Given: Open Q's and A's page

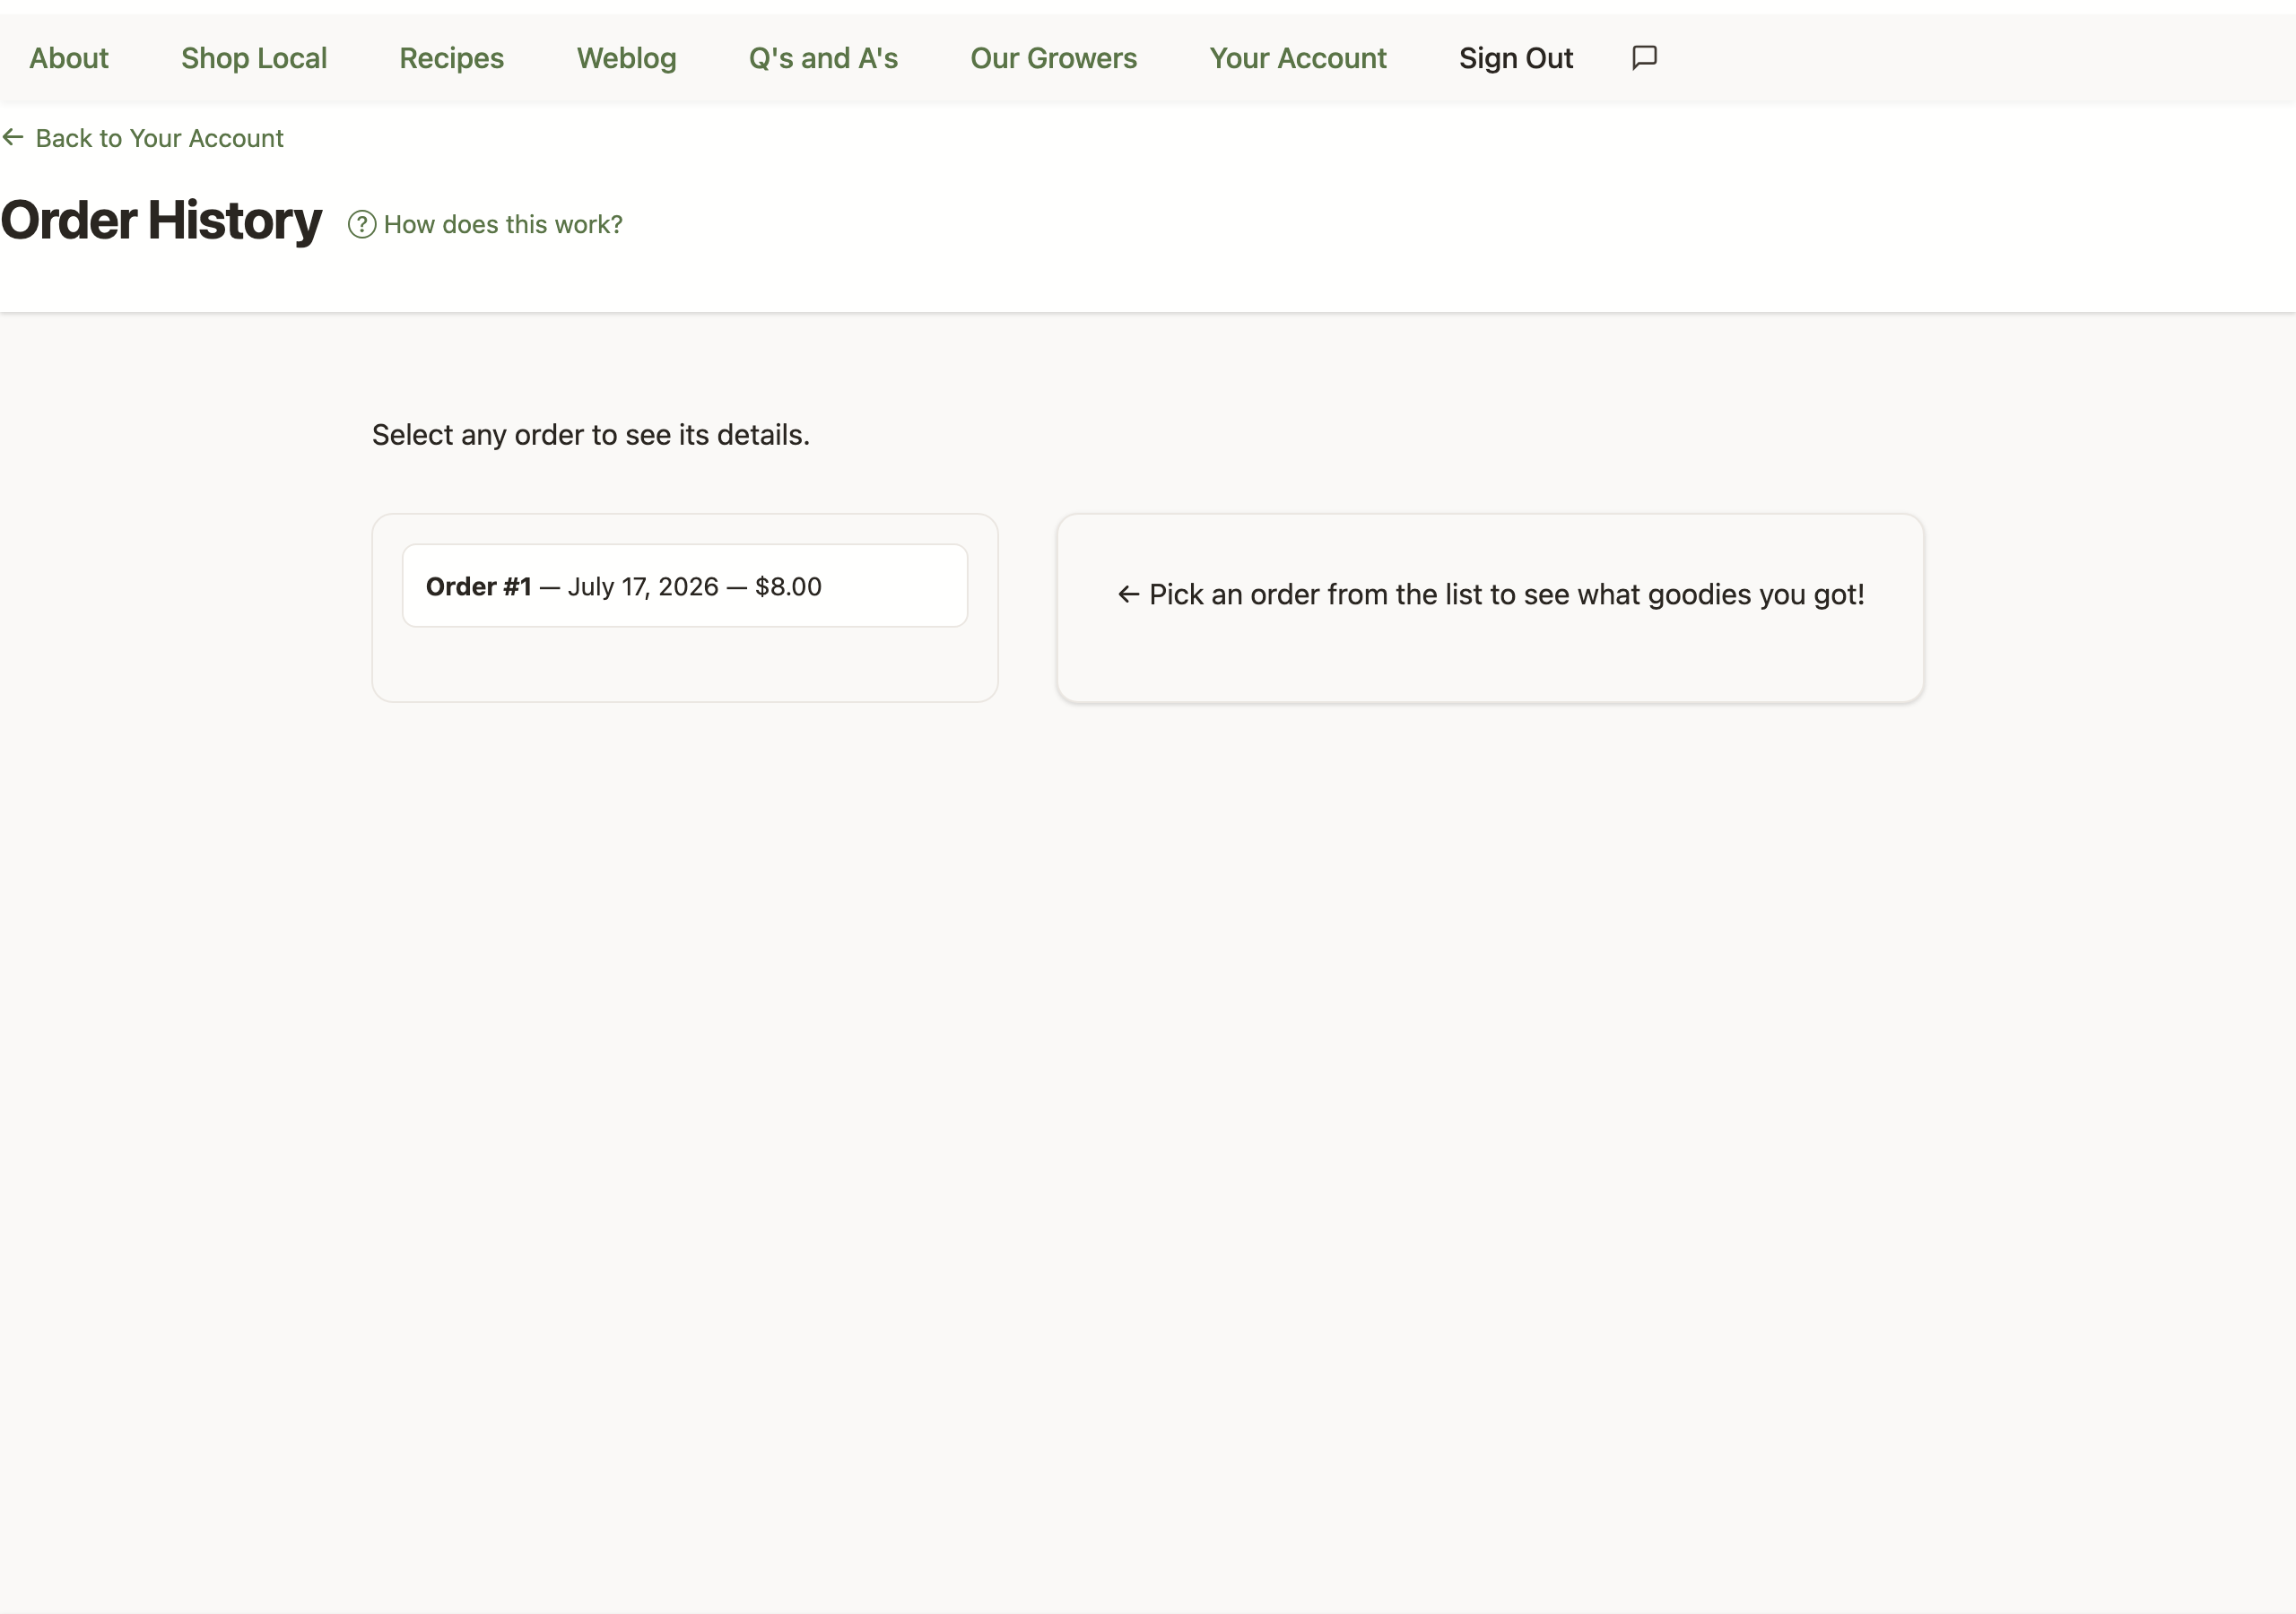Looking at the screenshot, I should click(x=823, y=58).
